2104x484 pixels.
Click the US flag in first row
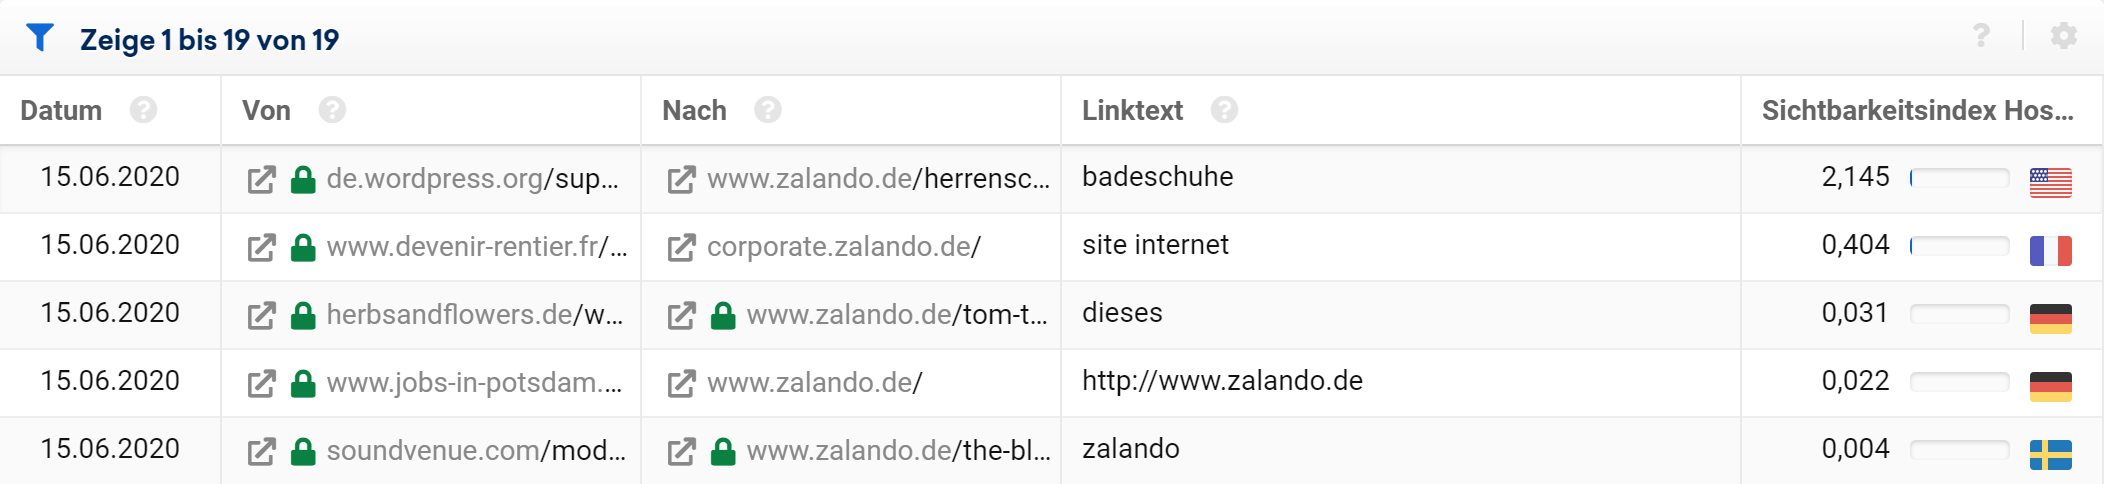pyautogui.click(x=2050, y=182)
